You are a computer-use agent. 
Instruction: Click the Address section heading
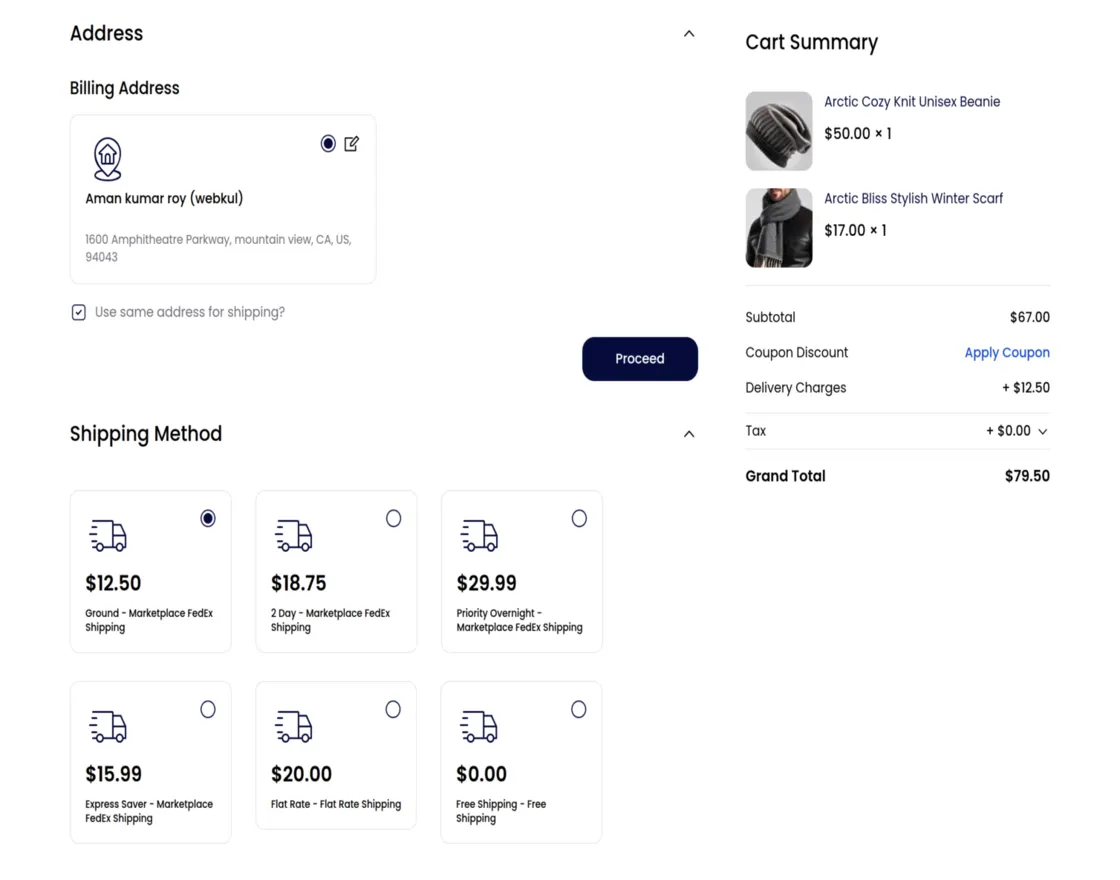(x=106, y=34)
